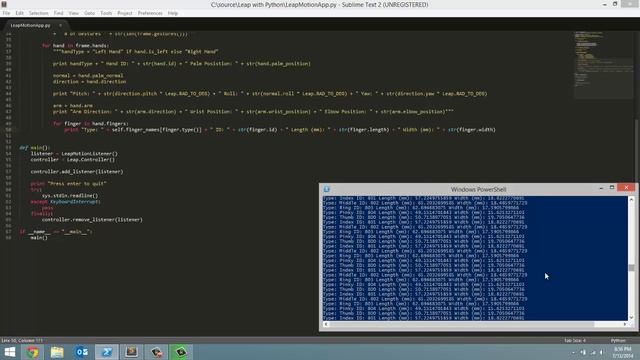The width and height of the screenshot is (640, 360).
Task: Minimize the Windows PowerShell window
Action: [x=601, y=188]
